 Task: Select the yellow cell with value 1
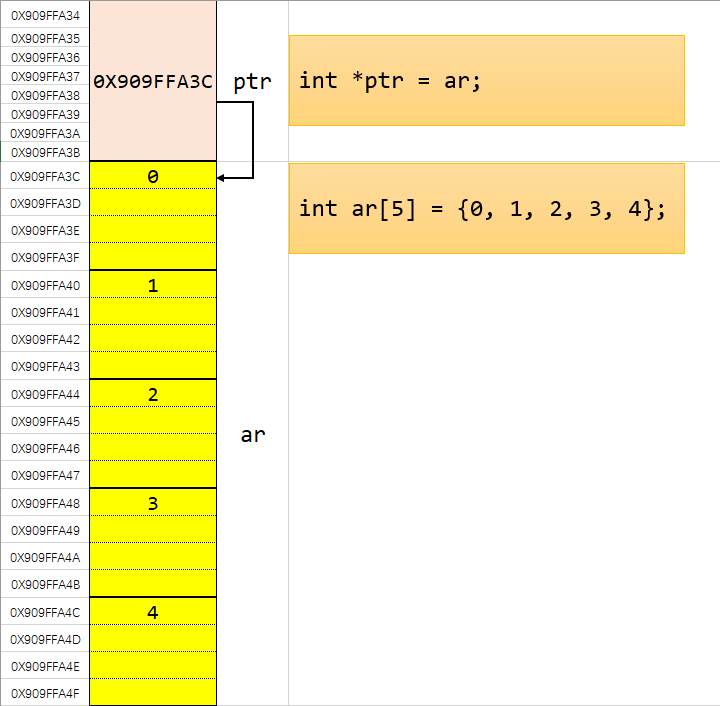click(x=153, y=285)
